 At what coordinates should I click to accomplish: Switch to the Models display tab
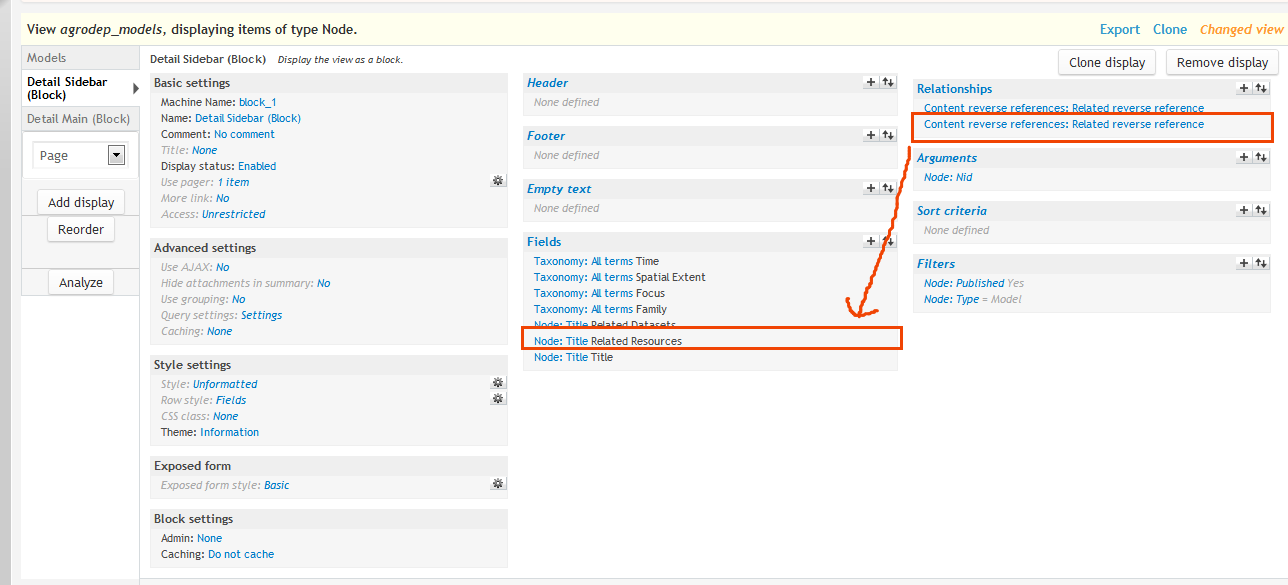(x=47, y=59)
